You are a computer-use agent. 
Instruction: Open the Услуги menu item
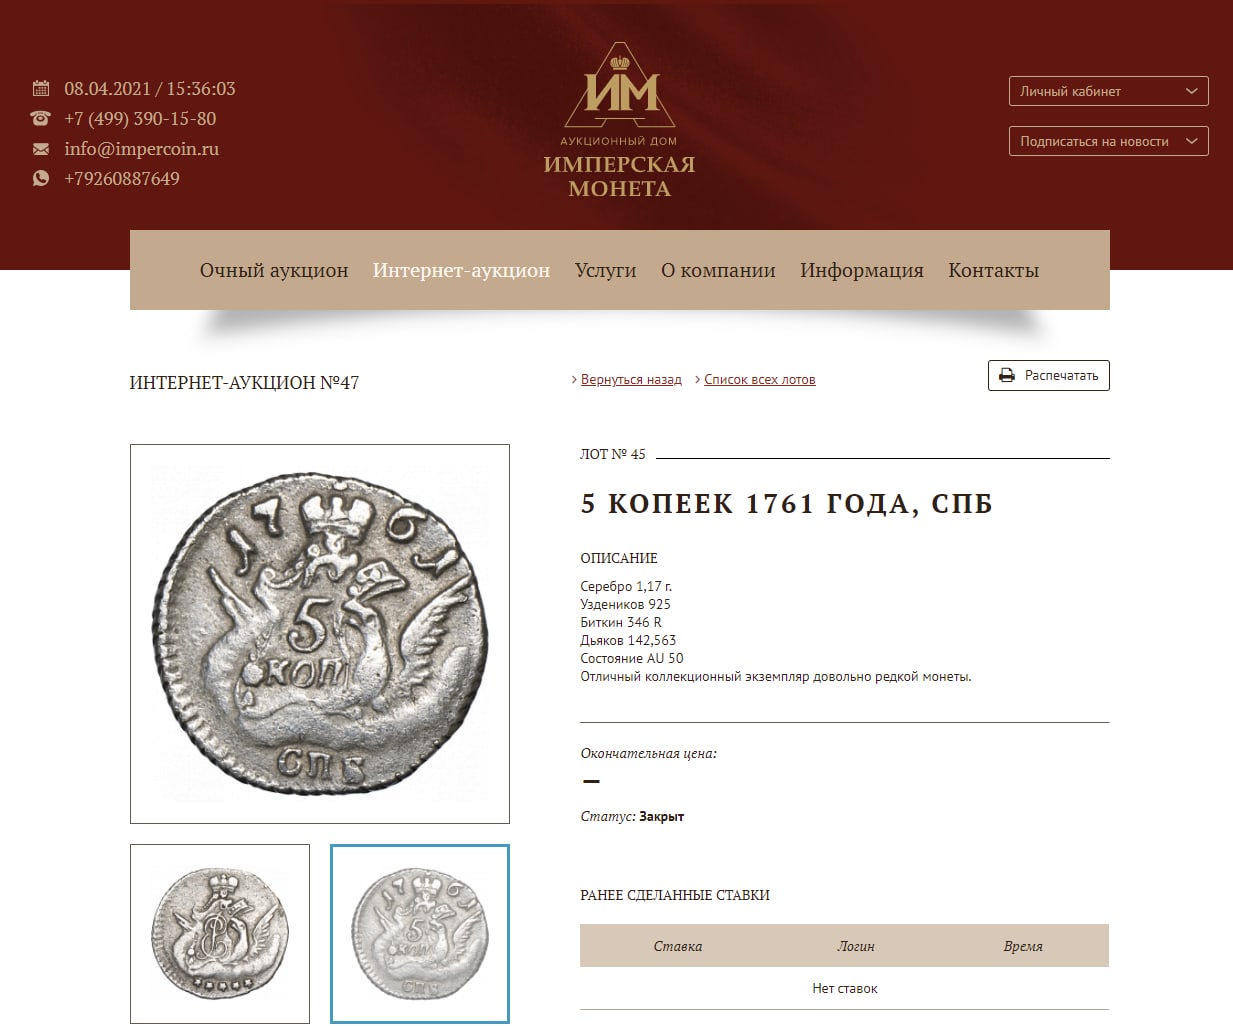(605, 270)
